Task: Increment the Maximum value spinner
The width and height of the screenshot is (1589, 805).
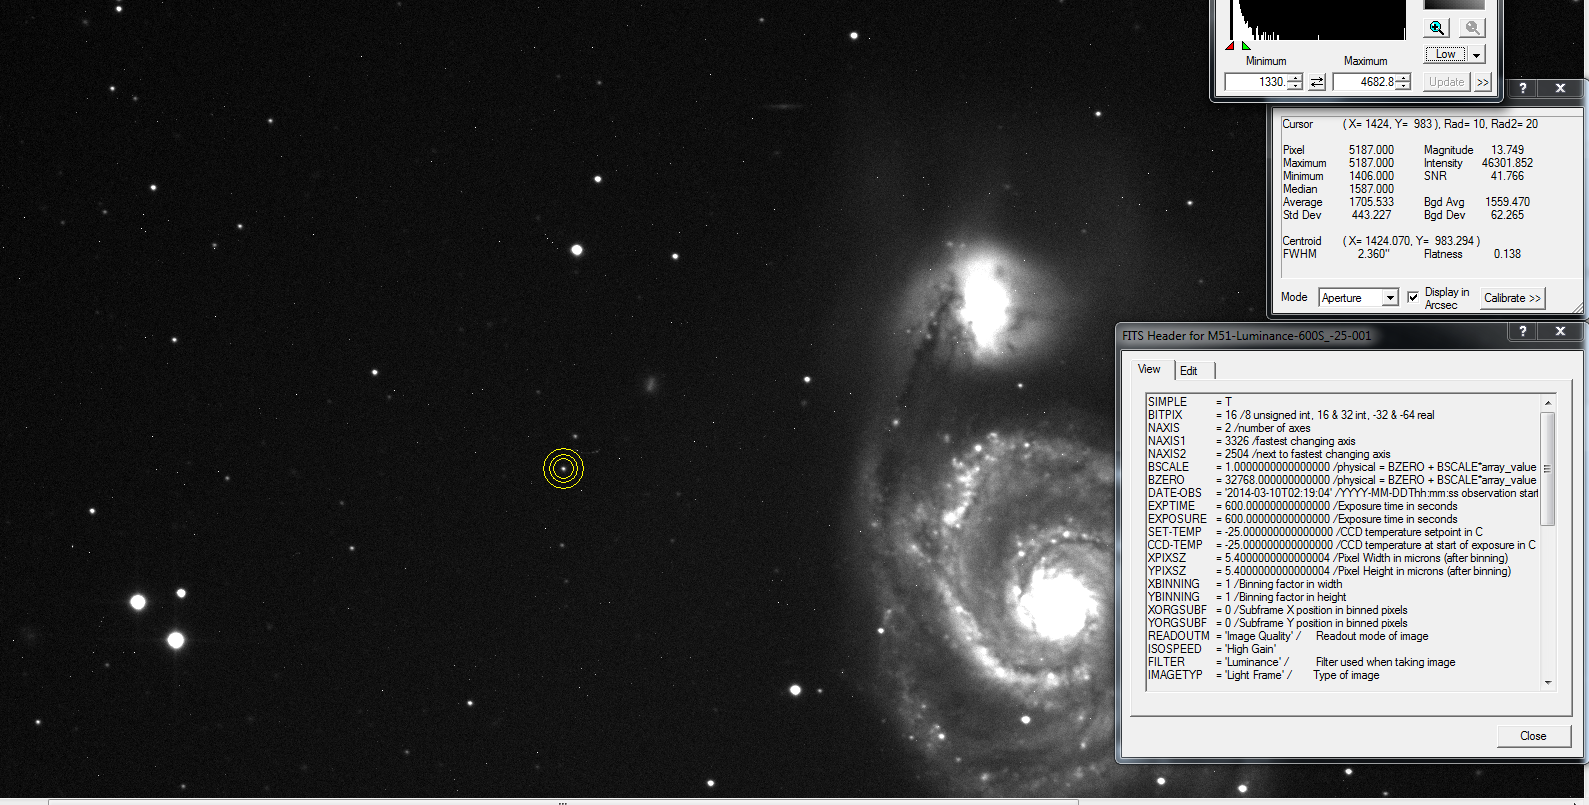Action: point(1403,78)
